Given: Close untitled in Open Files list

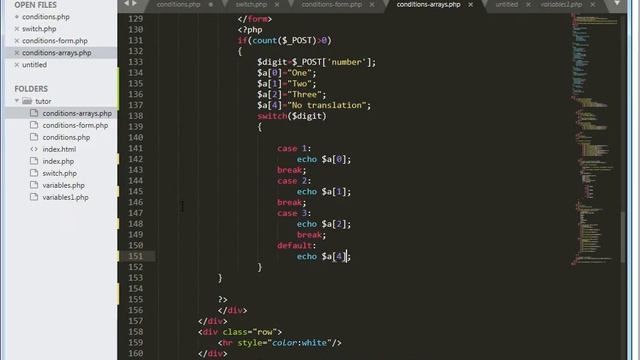Looking at the screenshot, I should [x=17, y=65].
